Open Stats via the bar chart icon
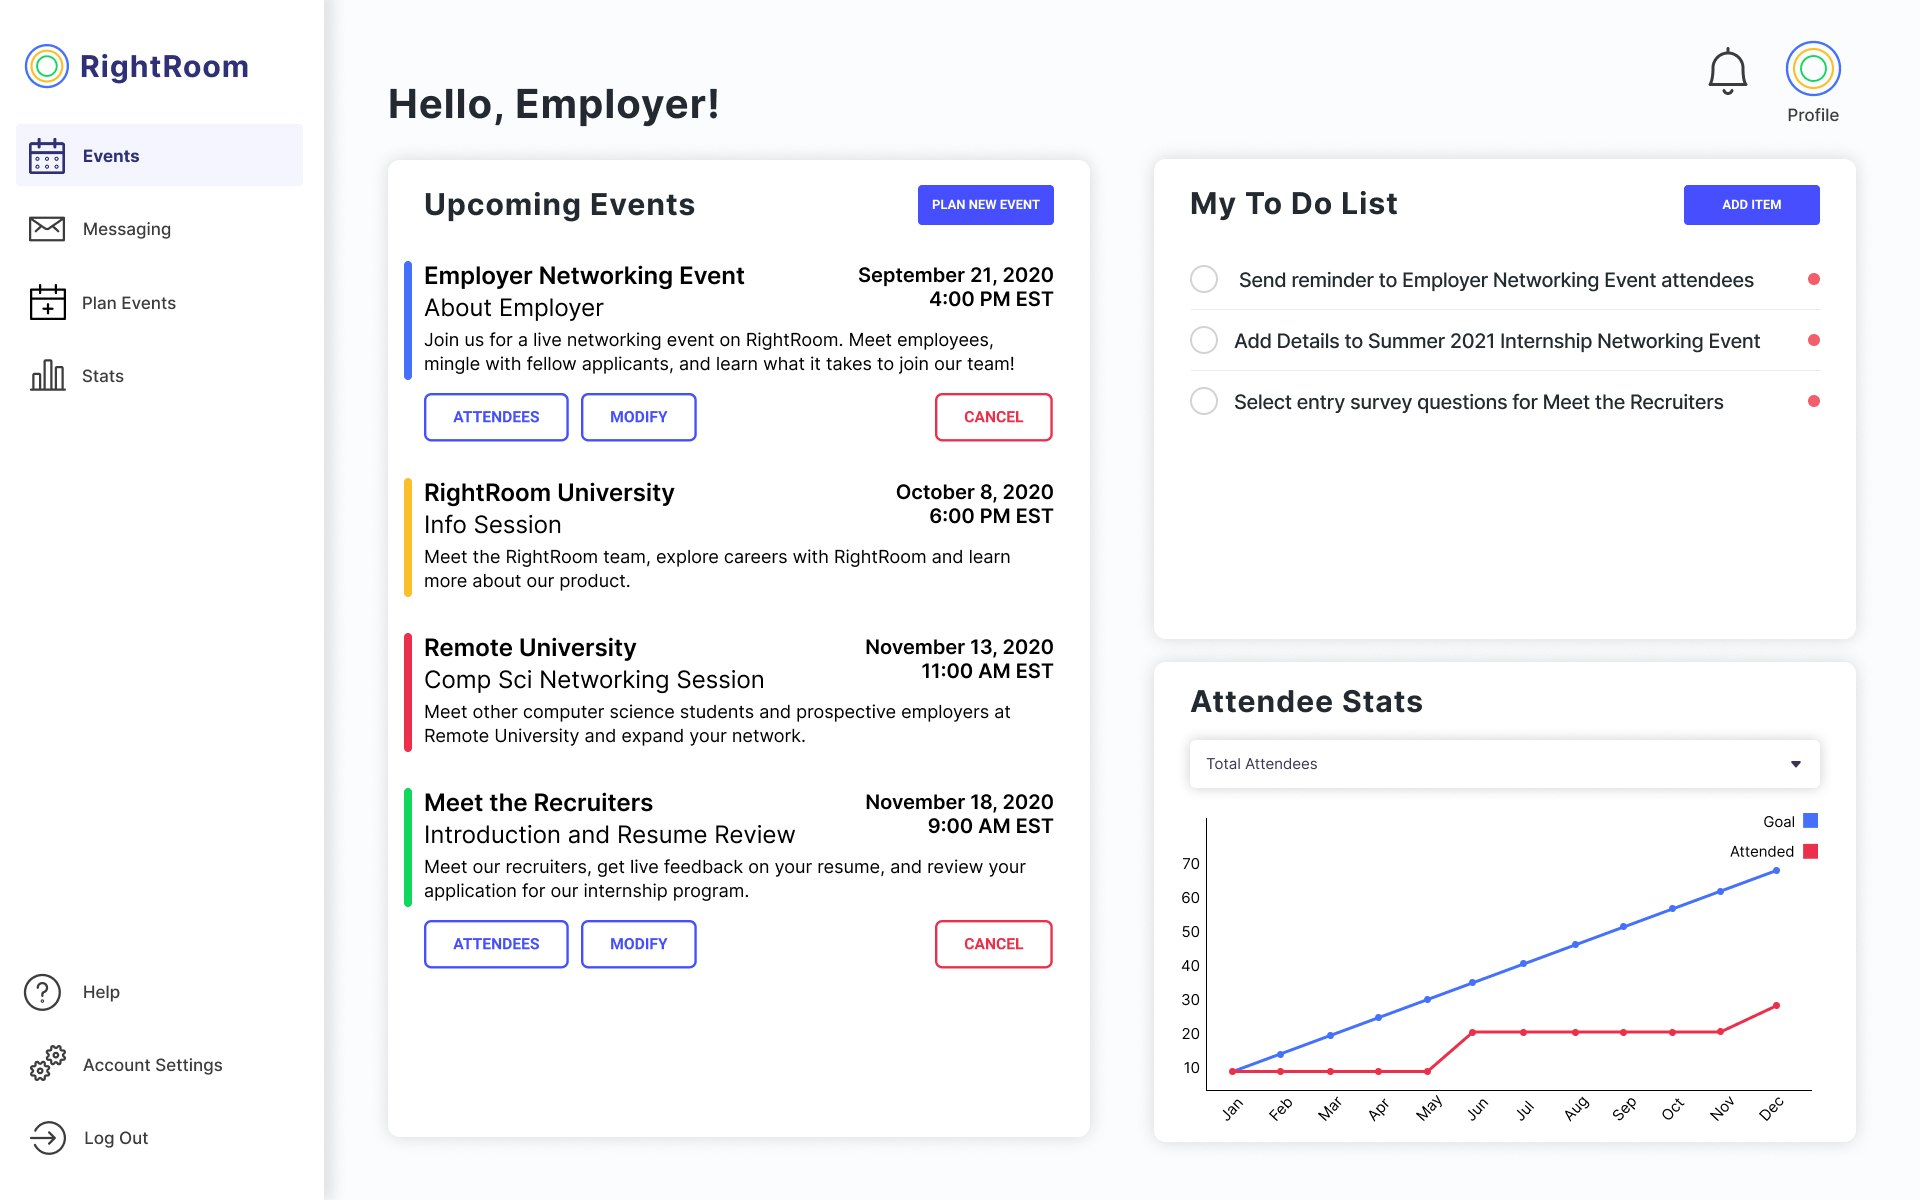1920x1200 pixels. pos(47,376)
